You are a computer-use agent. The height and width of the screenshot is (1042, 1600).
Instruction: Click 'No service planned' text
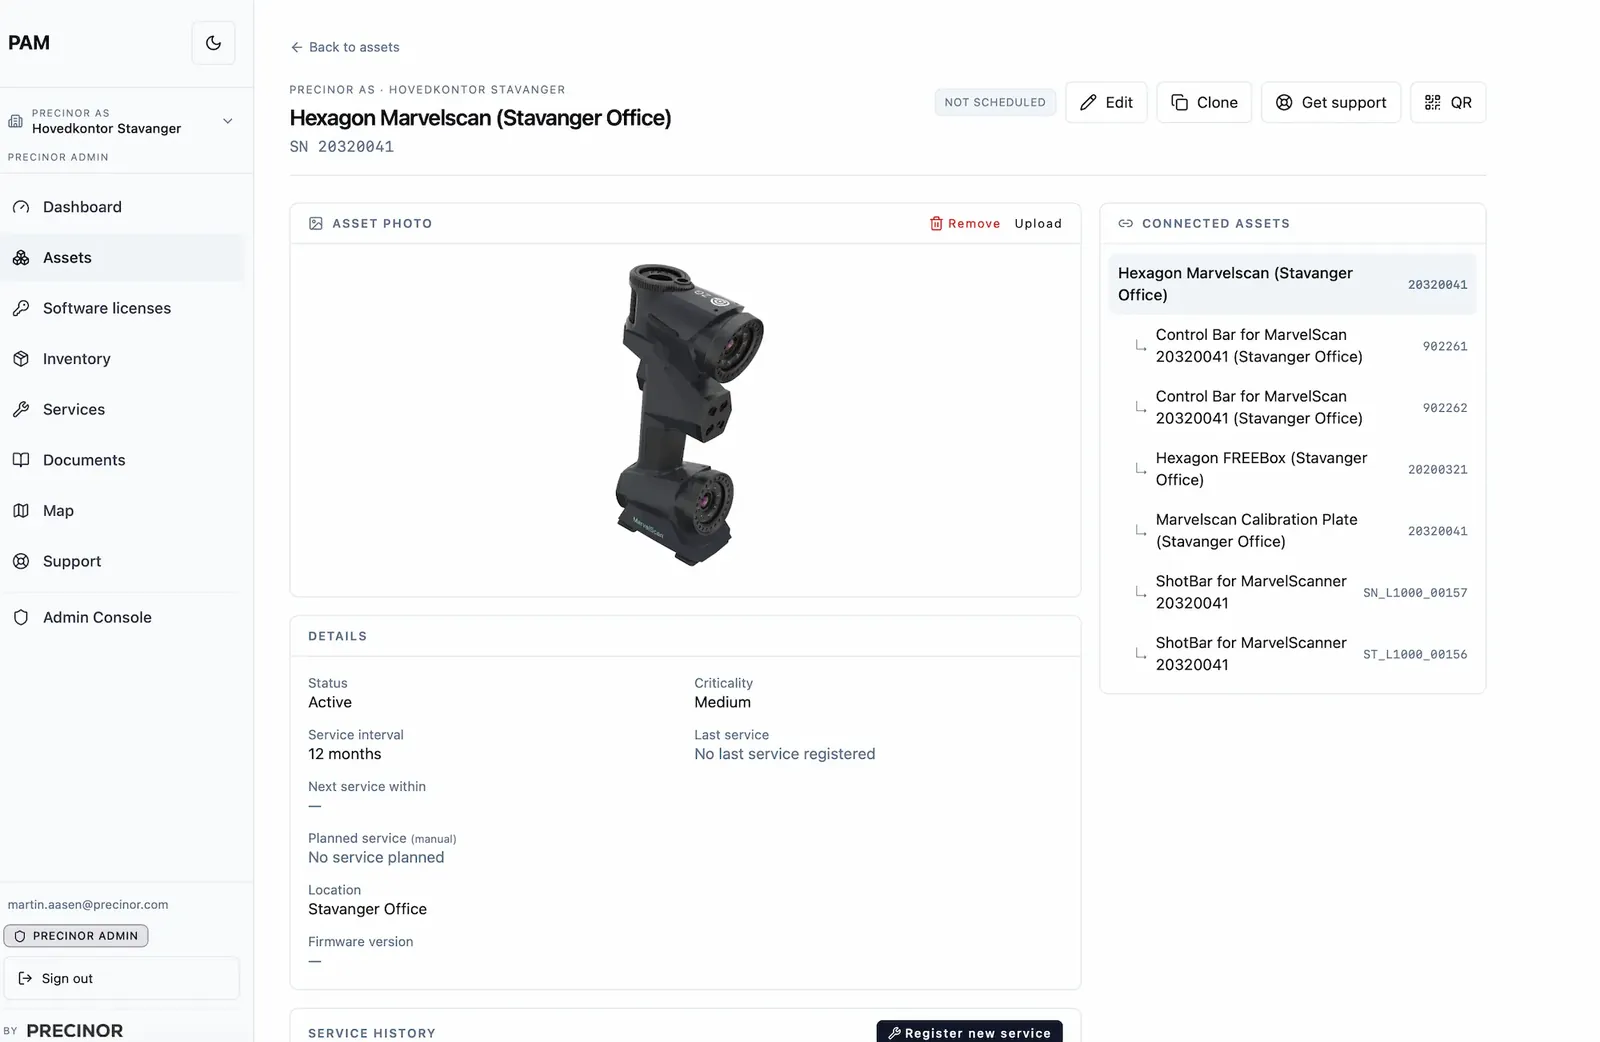tap(376, 857)
